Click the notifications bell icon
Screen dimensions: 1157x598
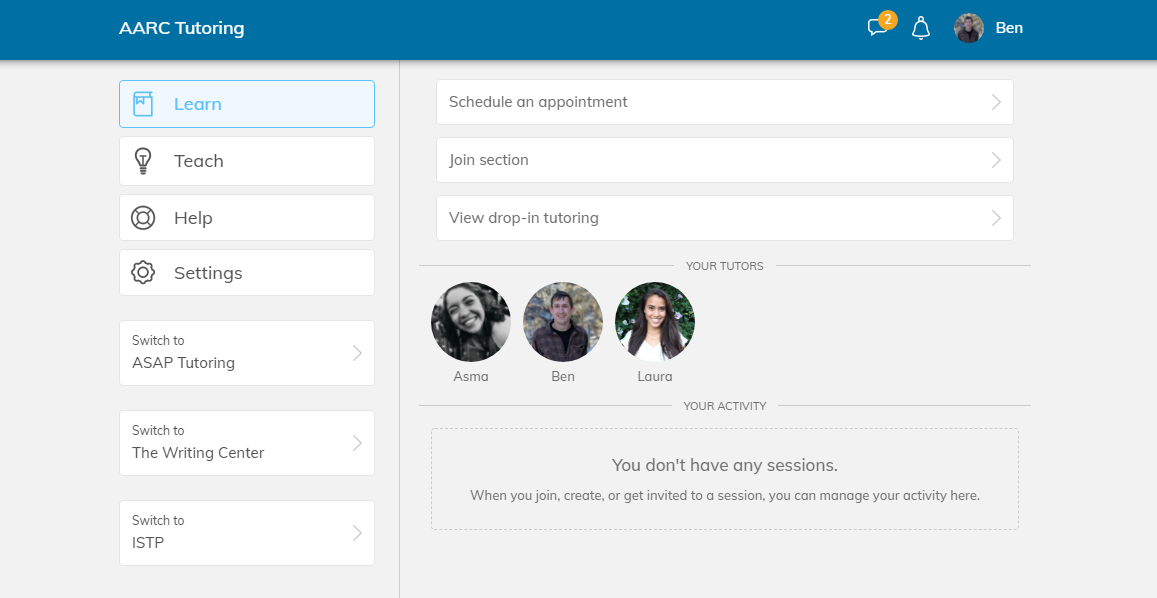point(921,29)
